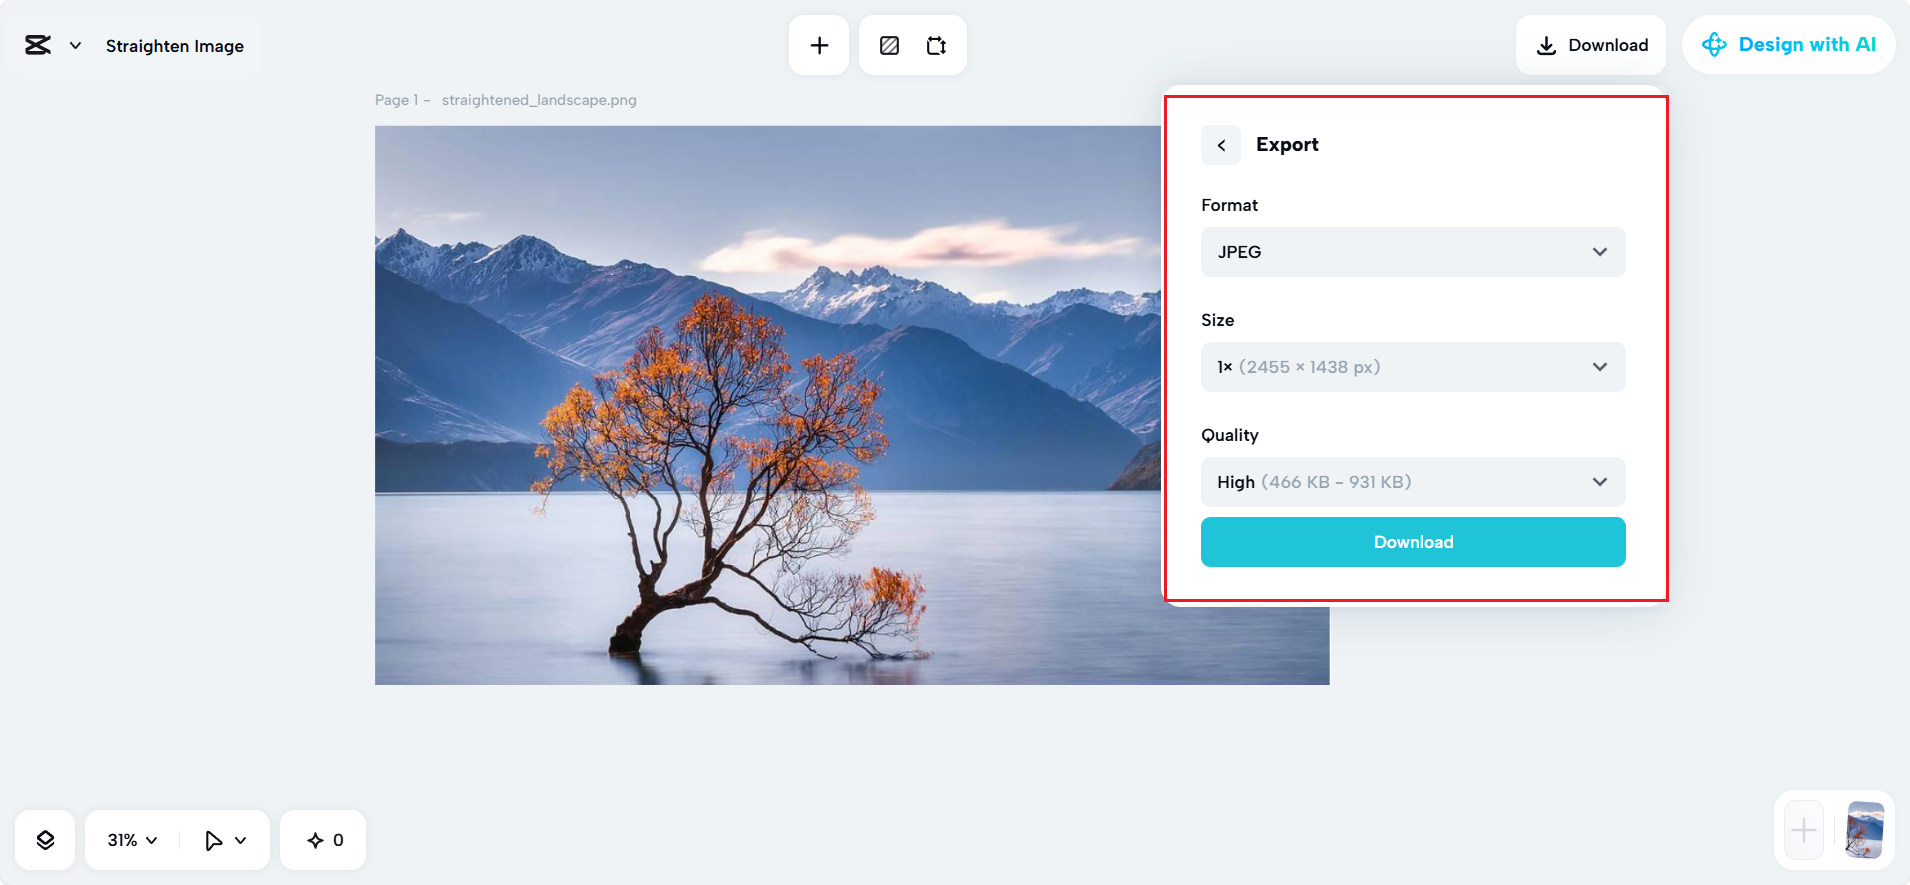Open the 31% zoom level dropdown
Viewport: 1910px width, 885px height.
point(132,840)
